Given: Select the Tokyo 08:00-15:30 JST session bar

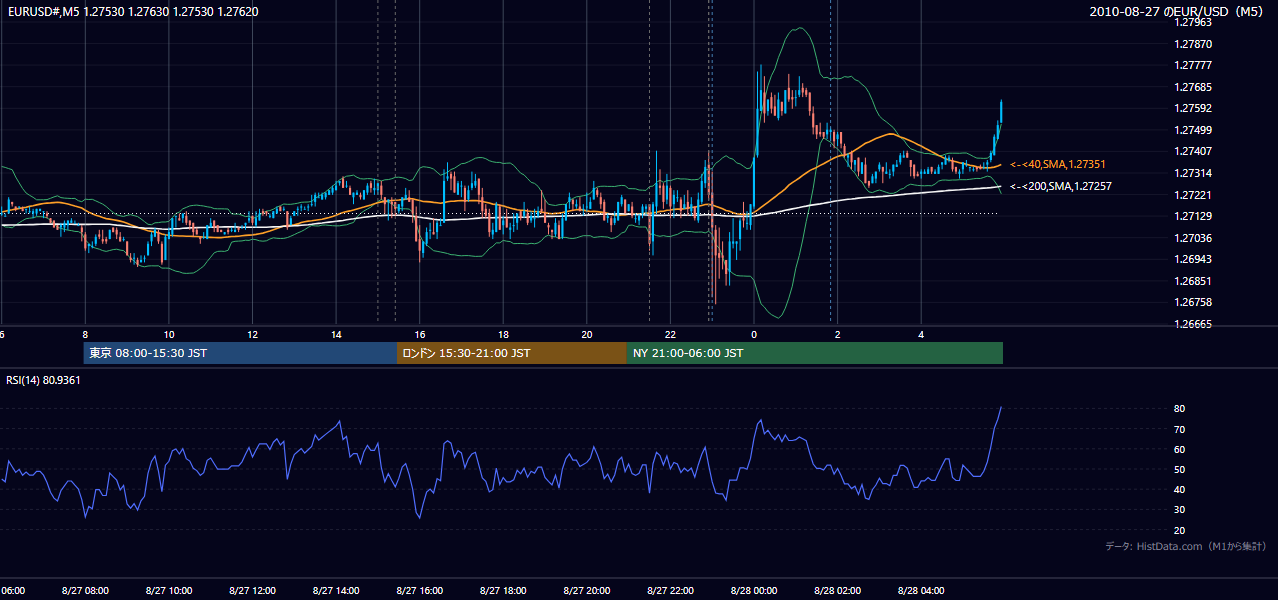Looking at the screenshot, I should 241,353.
